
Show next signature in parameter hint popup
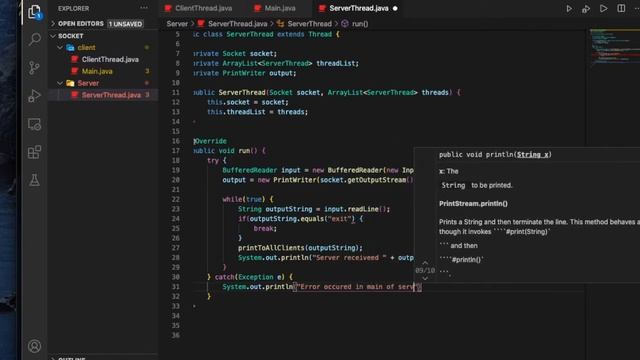coord(425,278)
